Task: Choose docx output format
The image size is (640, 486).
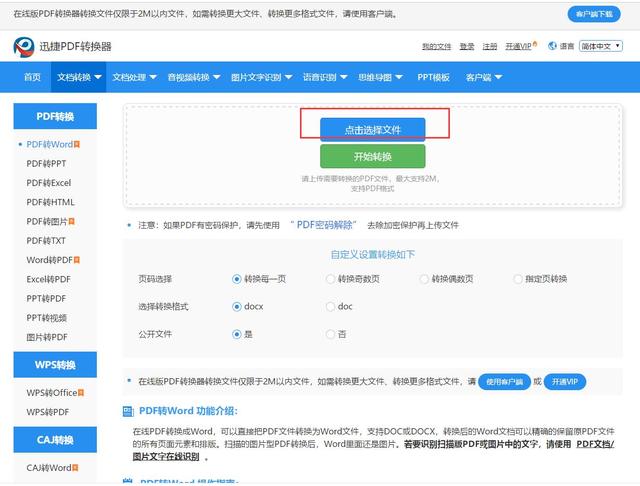Action: pyautogui.click(x=236, y=306)
